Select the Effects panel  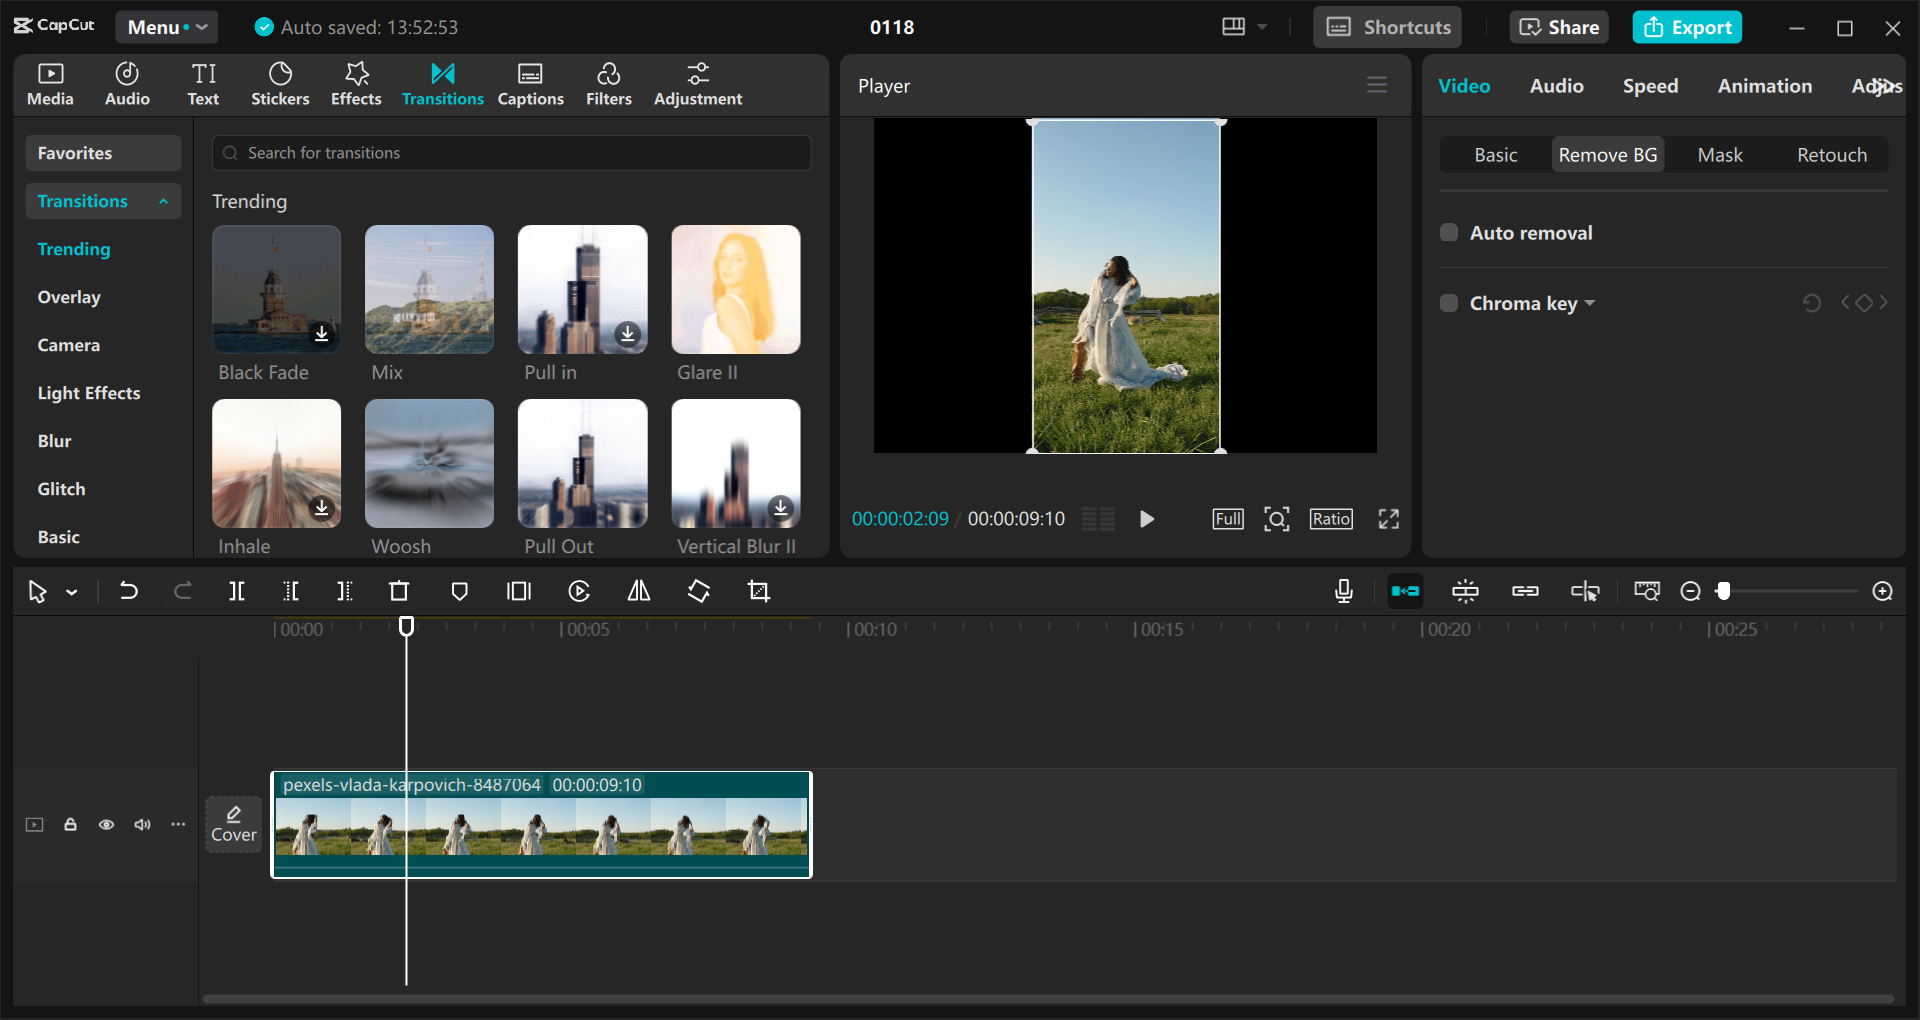[356, 84]
